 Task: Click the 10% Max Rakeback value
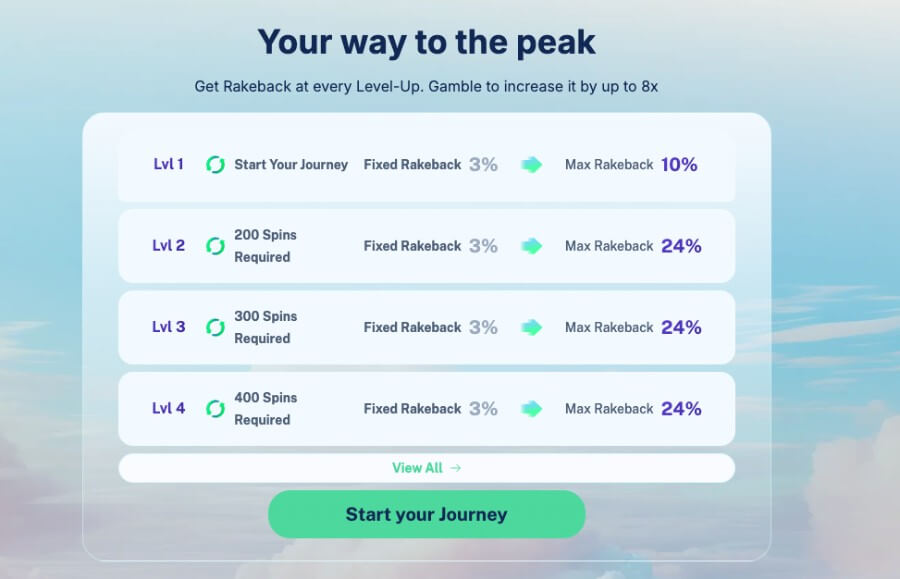pos(679,165)
